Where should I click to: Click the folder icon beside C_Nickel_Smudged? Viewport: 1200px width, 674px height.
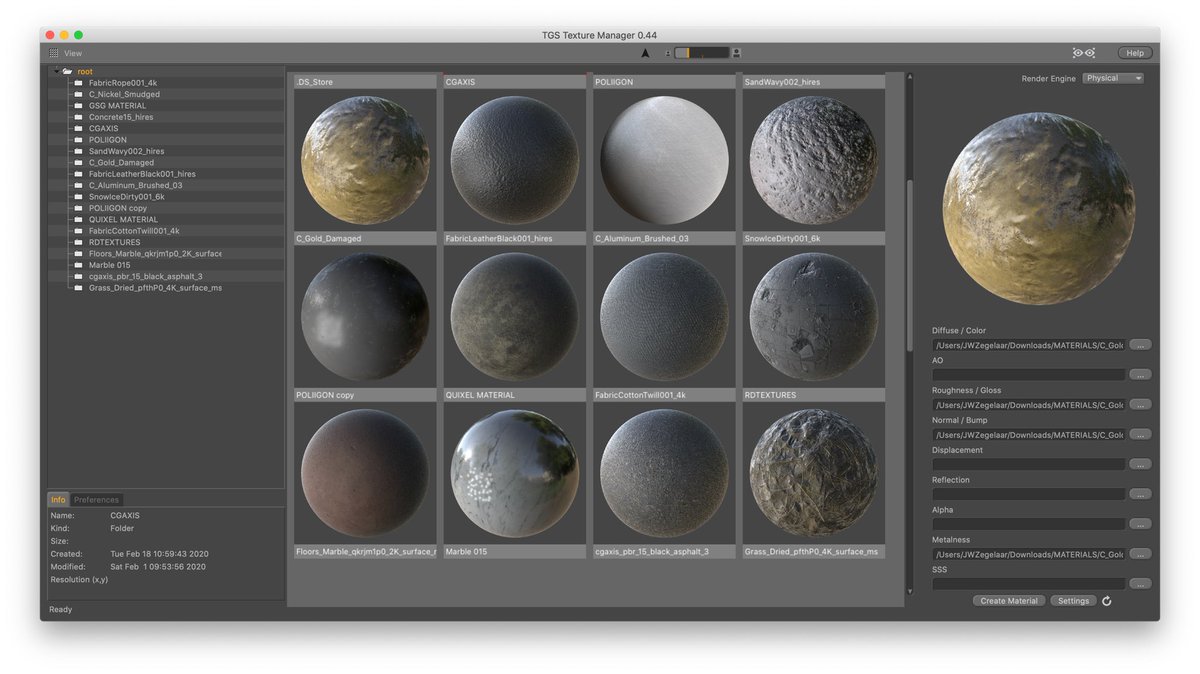(x=78, y=94)
